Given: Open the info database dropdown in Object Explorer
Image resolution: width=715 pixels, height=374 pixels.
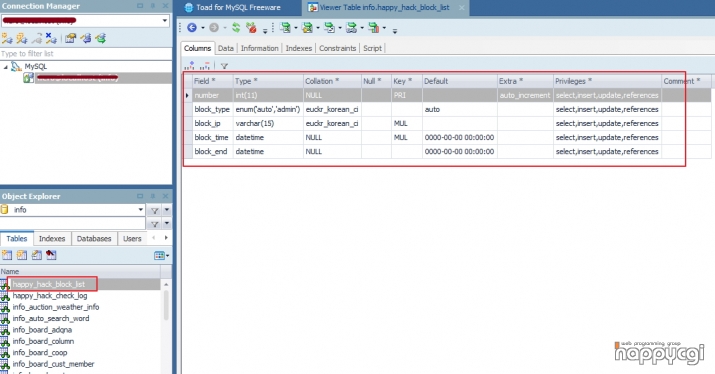Looking at the screenshot, I should click(x=140, y=210).
